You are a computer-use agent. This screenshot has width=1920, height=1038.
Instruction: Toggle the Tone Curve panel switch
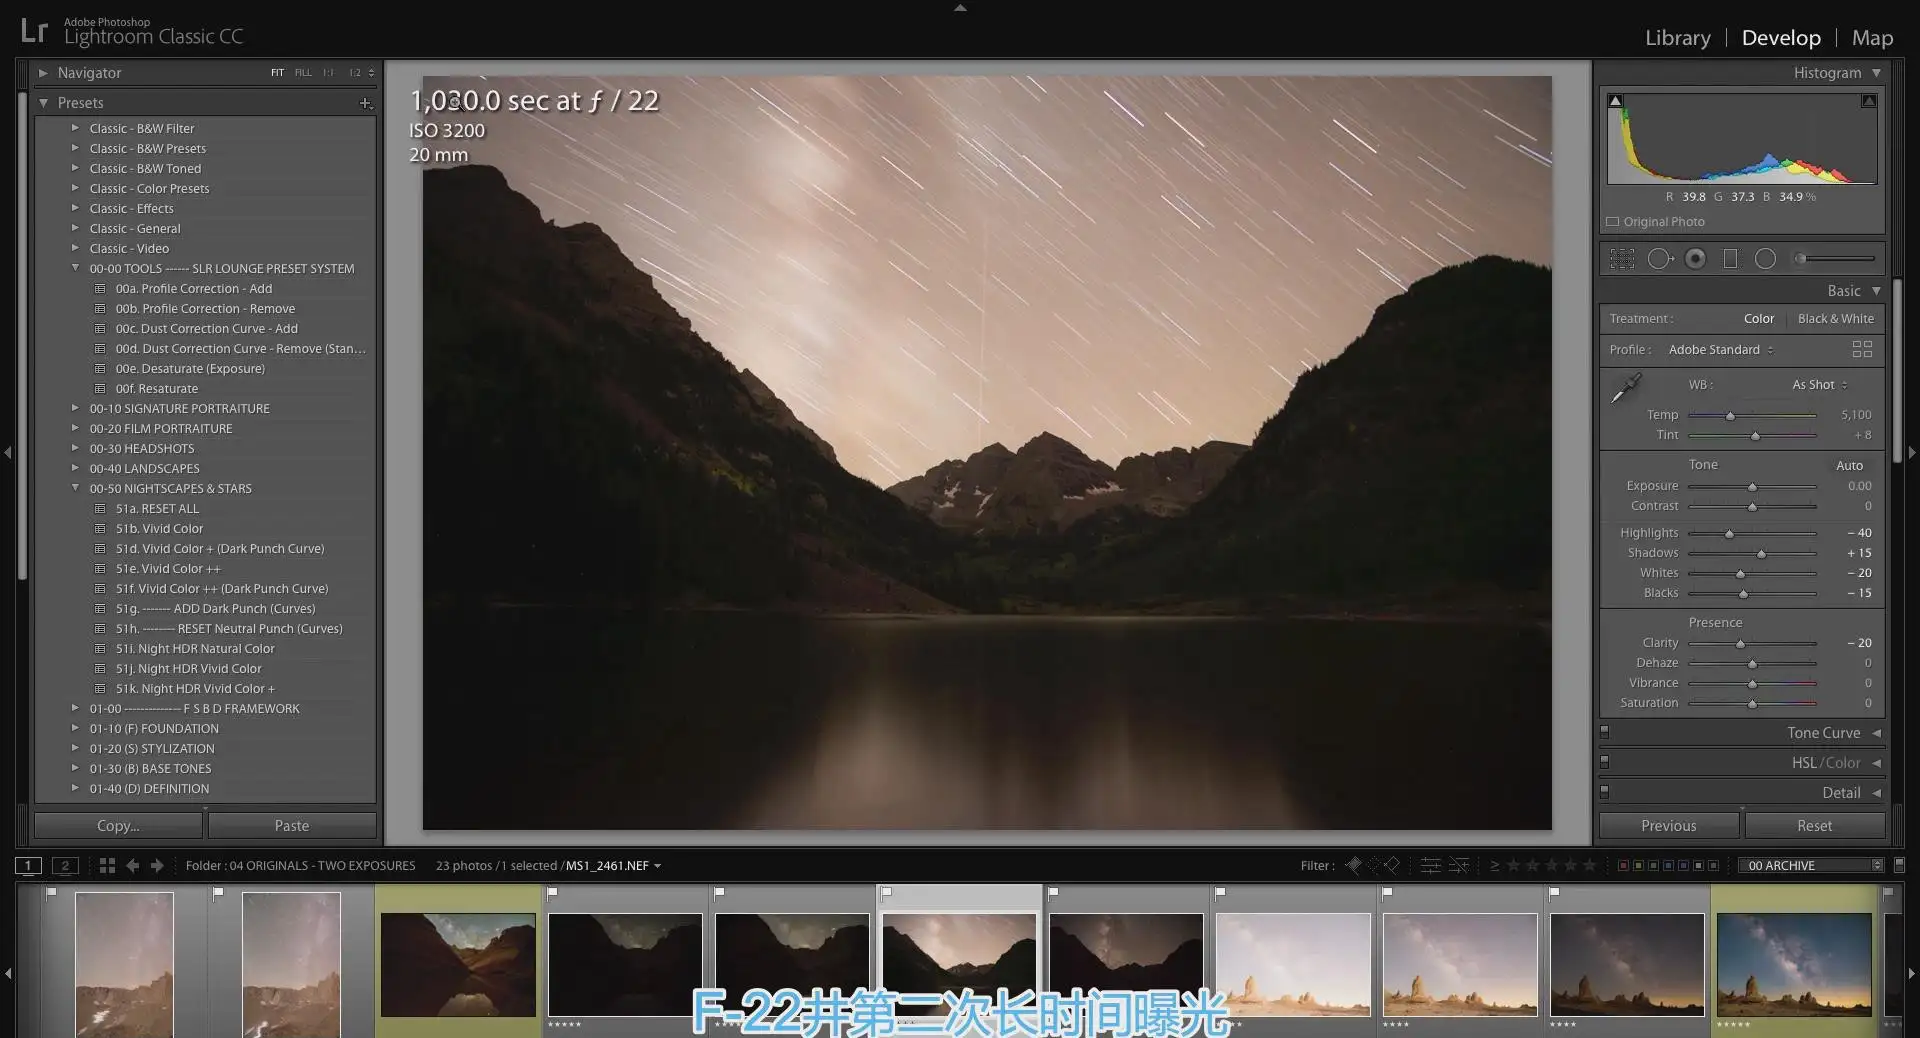coord(1605,733)
